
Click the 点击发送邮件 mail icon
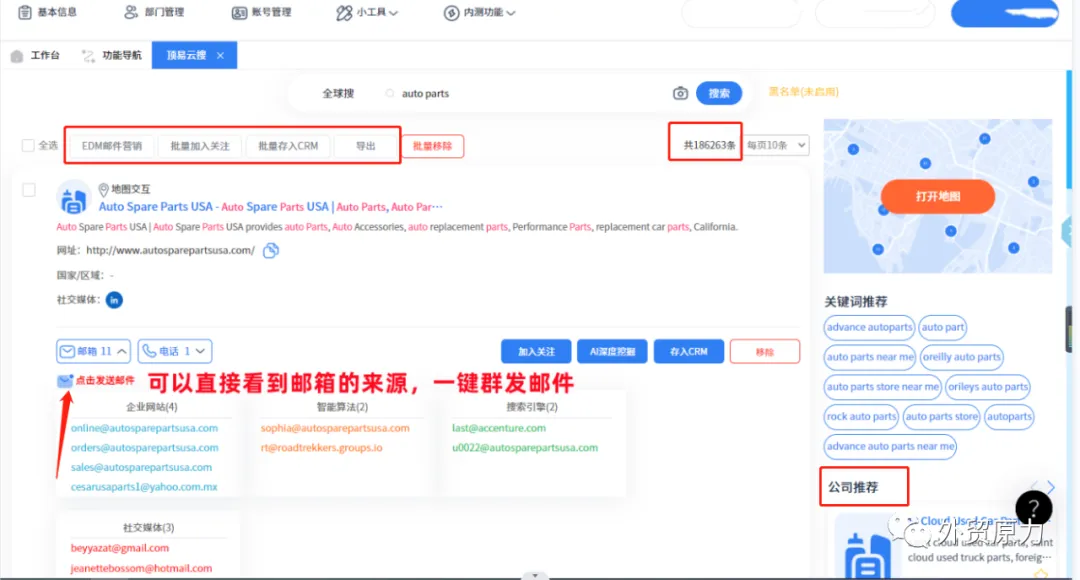[65, 380]
